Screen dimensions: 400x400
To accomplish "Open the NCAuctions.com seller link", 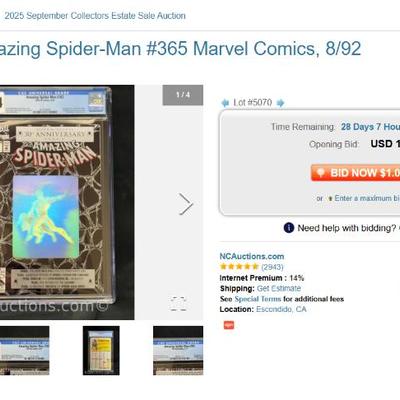I will pyautogui.click(x=252, y=256).
